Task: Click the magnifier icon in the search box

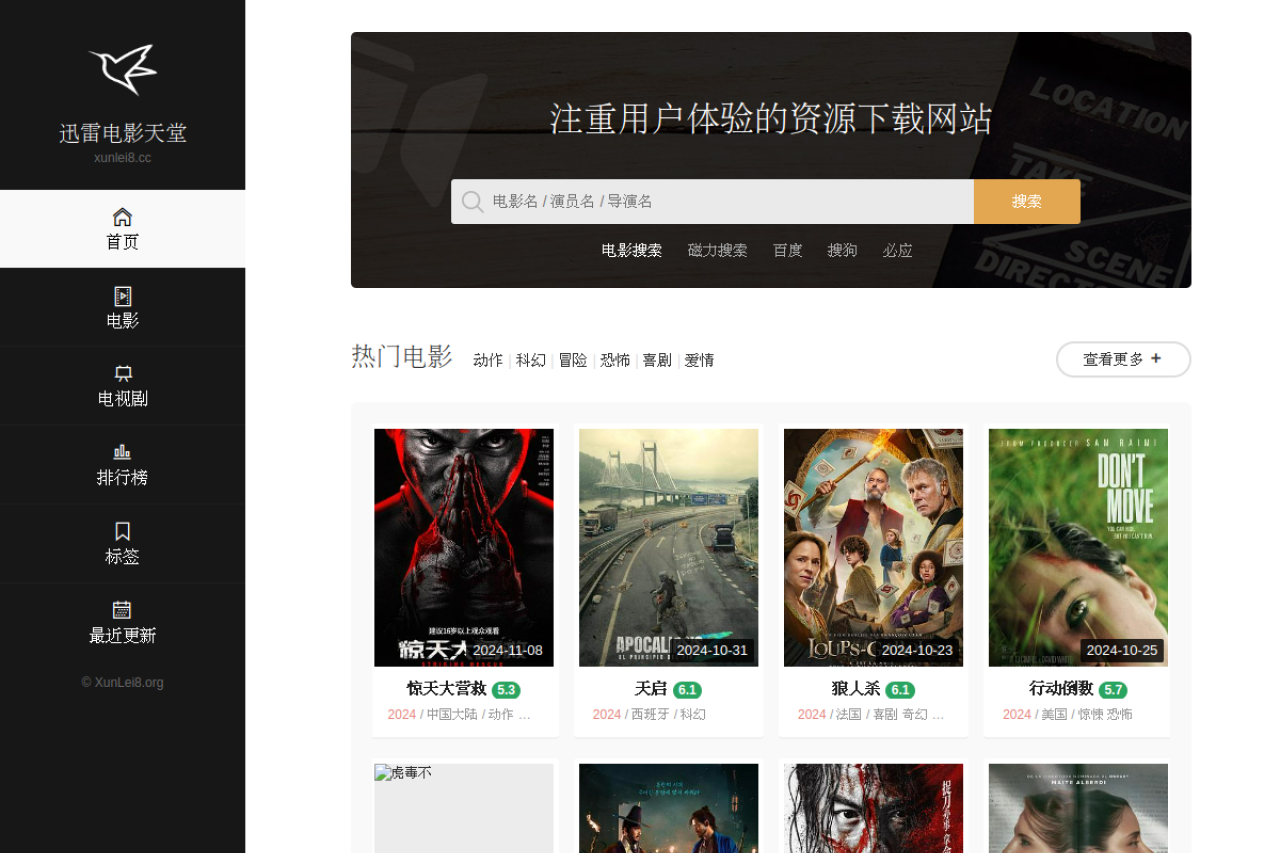Action: (x=473, y=202)
